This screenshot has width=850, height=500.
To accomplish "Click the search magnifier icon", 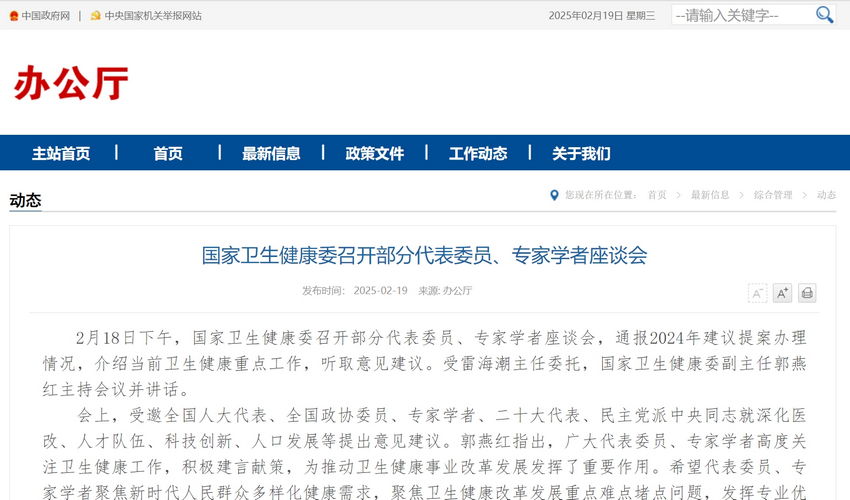I will pos(824,15).
